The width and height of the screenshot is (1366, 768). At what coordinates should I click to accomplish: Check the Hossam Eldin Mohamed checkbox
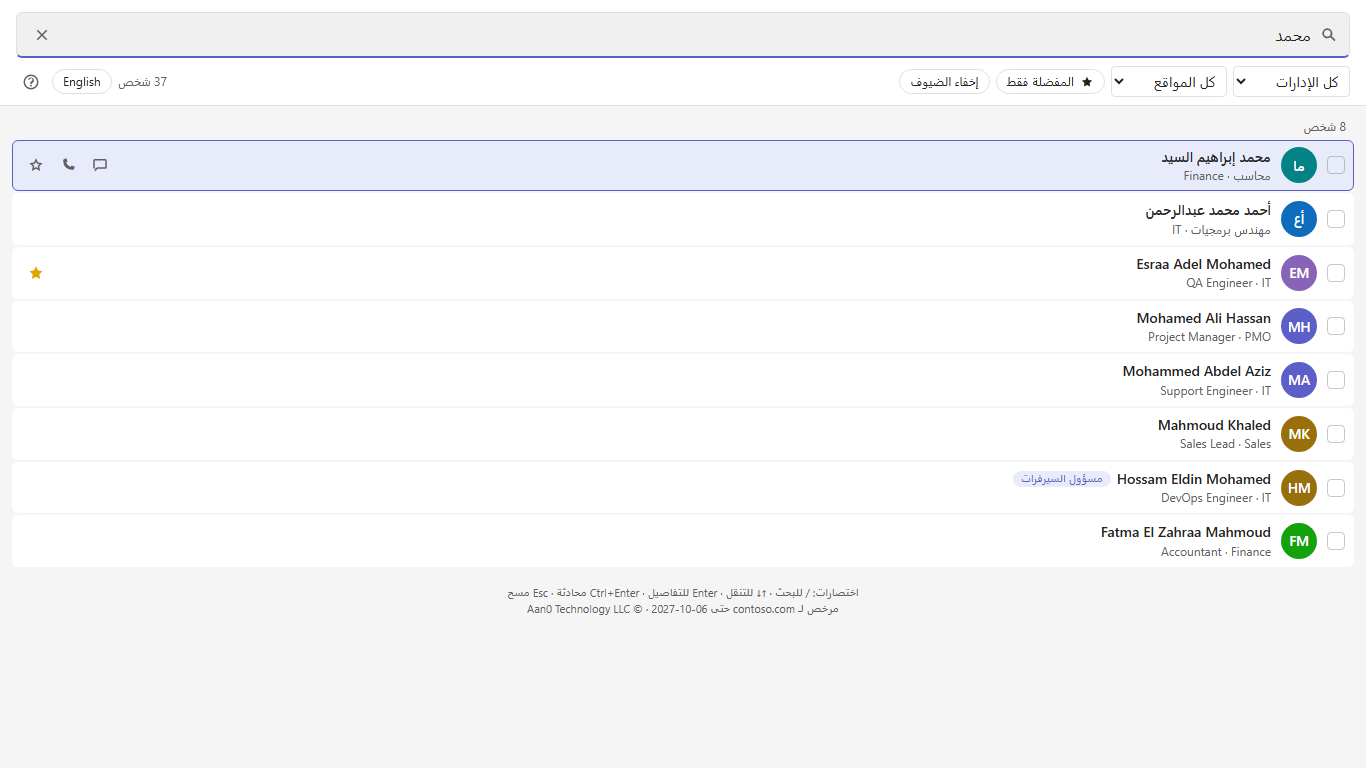[1336, 488]
